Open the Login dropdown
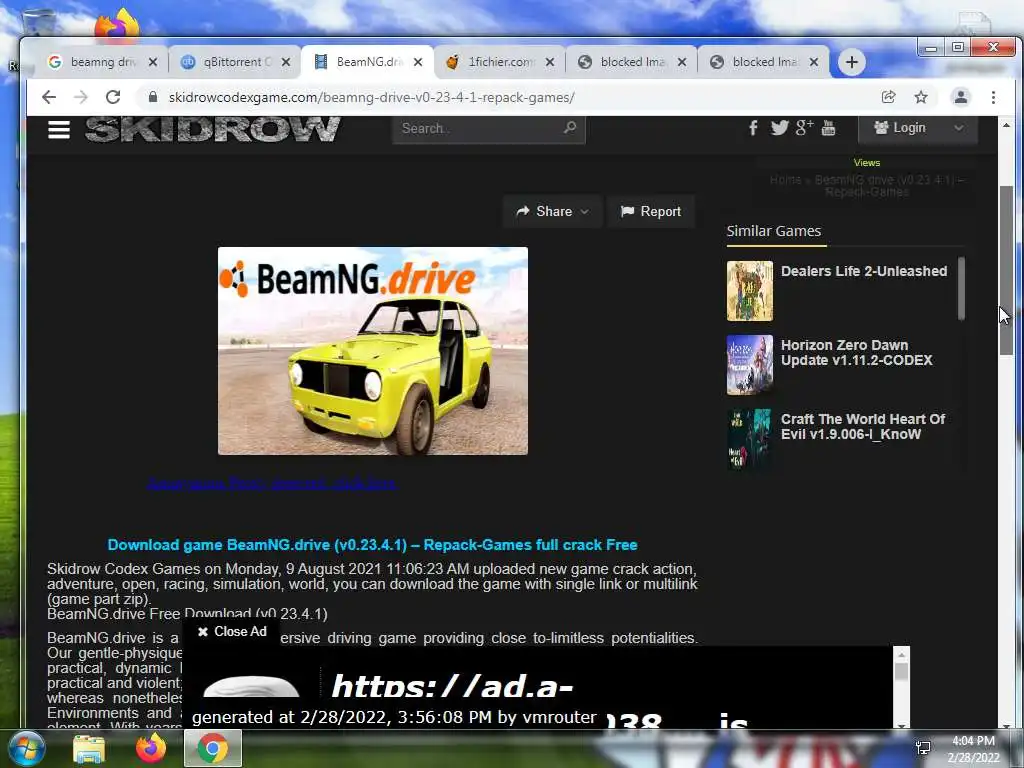The width and height of the screenshot is (1024, 768). (918, 128)
